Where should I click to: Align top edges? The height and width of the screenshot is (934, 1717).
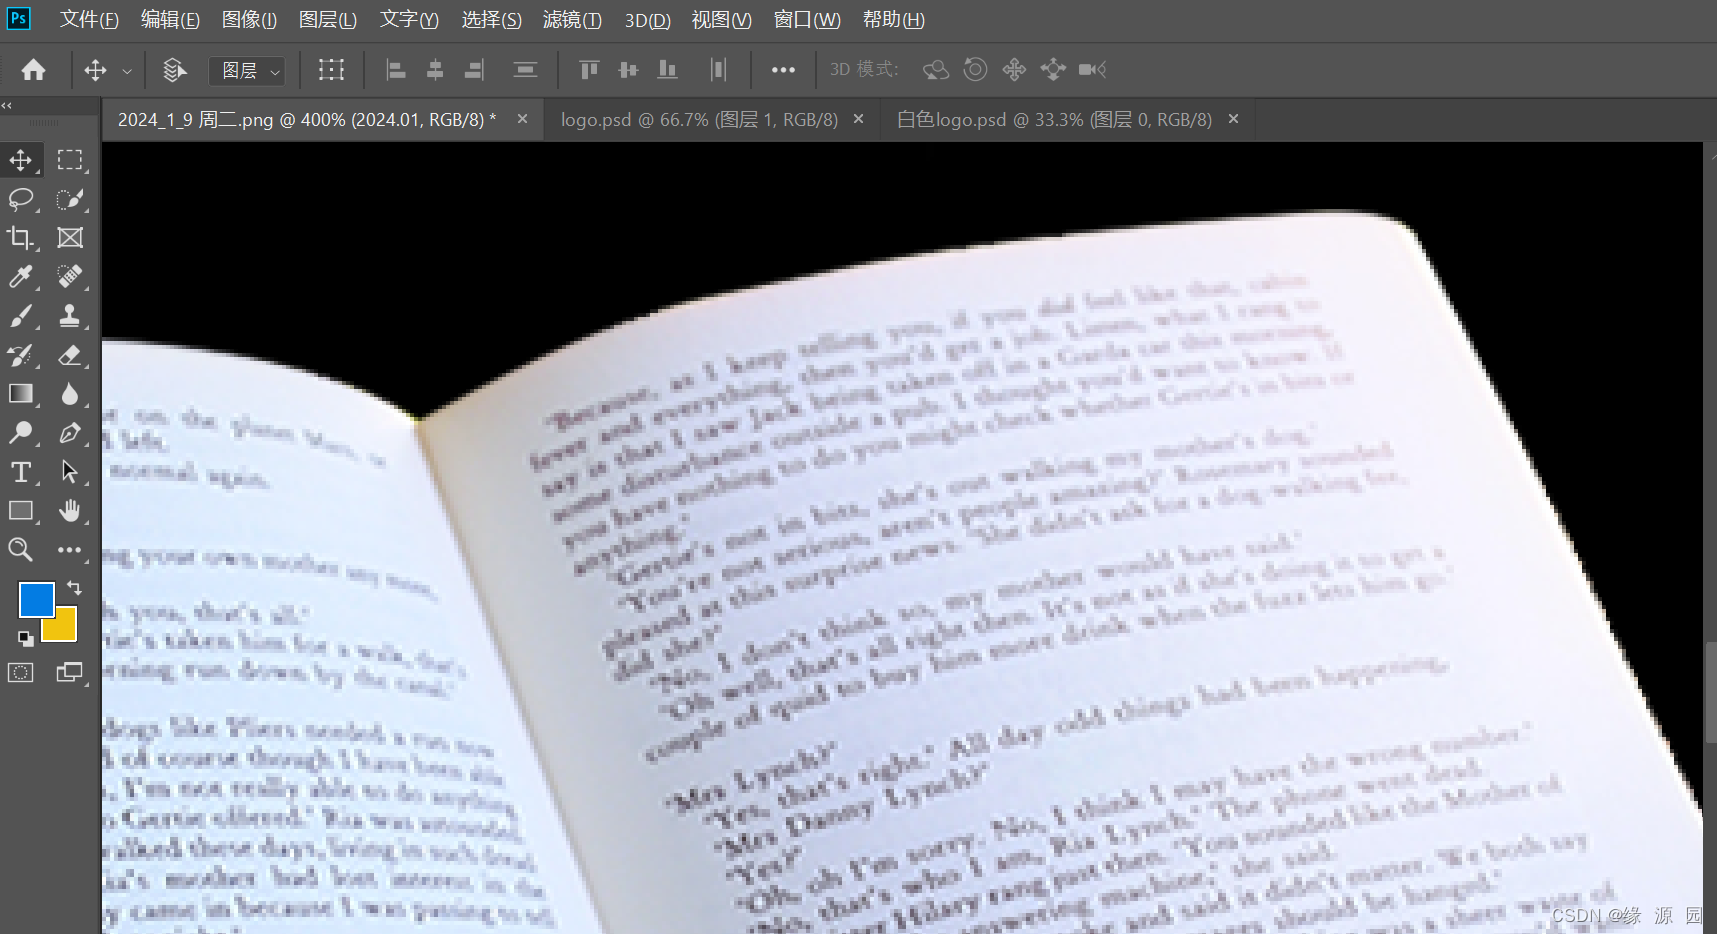(589, 70)
